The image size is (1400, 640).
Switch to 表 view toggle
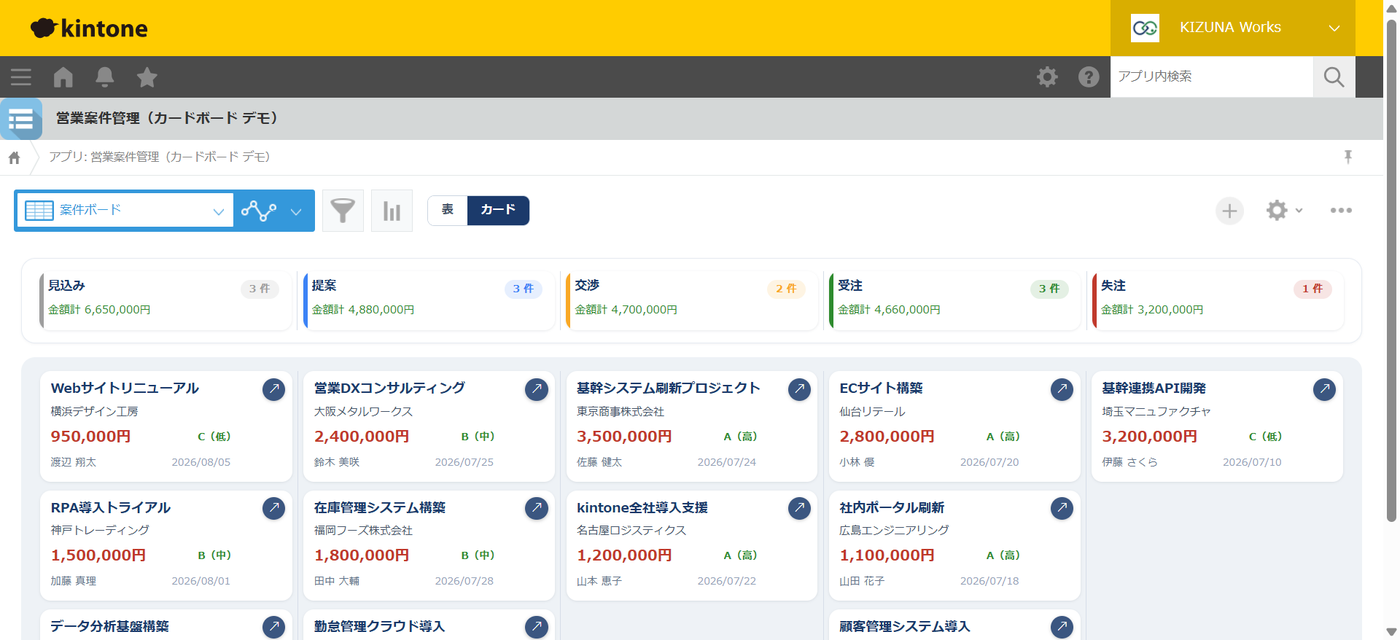point(448,210)
